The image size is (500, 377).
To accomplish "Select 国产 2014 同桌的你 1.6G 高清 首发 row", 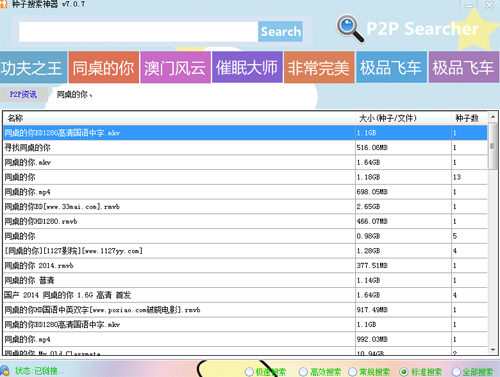I will point(245,295).
